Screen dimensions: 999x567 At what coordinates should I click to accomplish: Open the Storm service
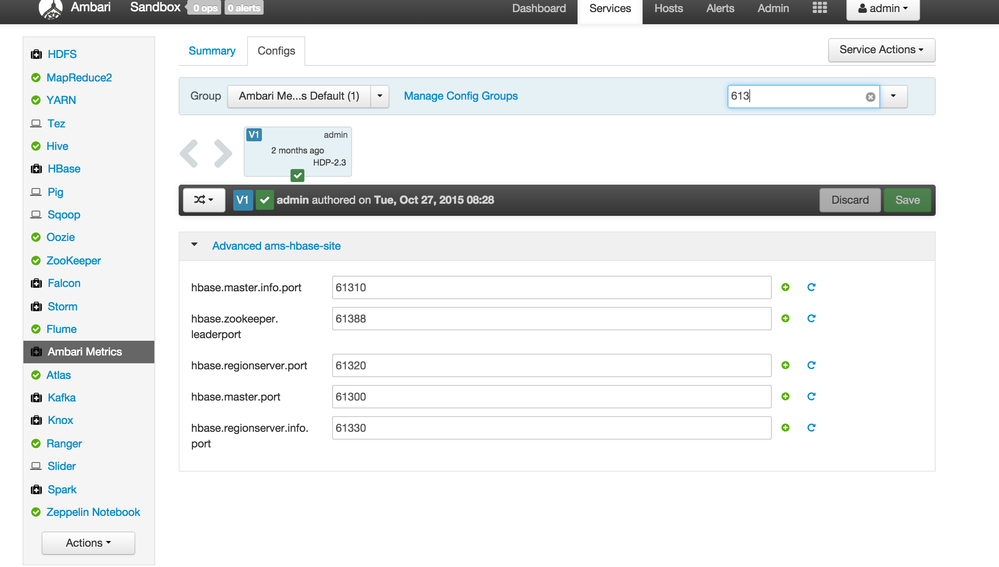[x=62, y=306]
